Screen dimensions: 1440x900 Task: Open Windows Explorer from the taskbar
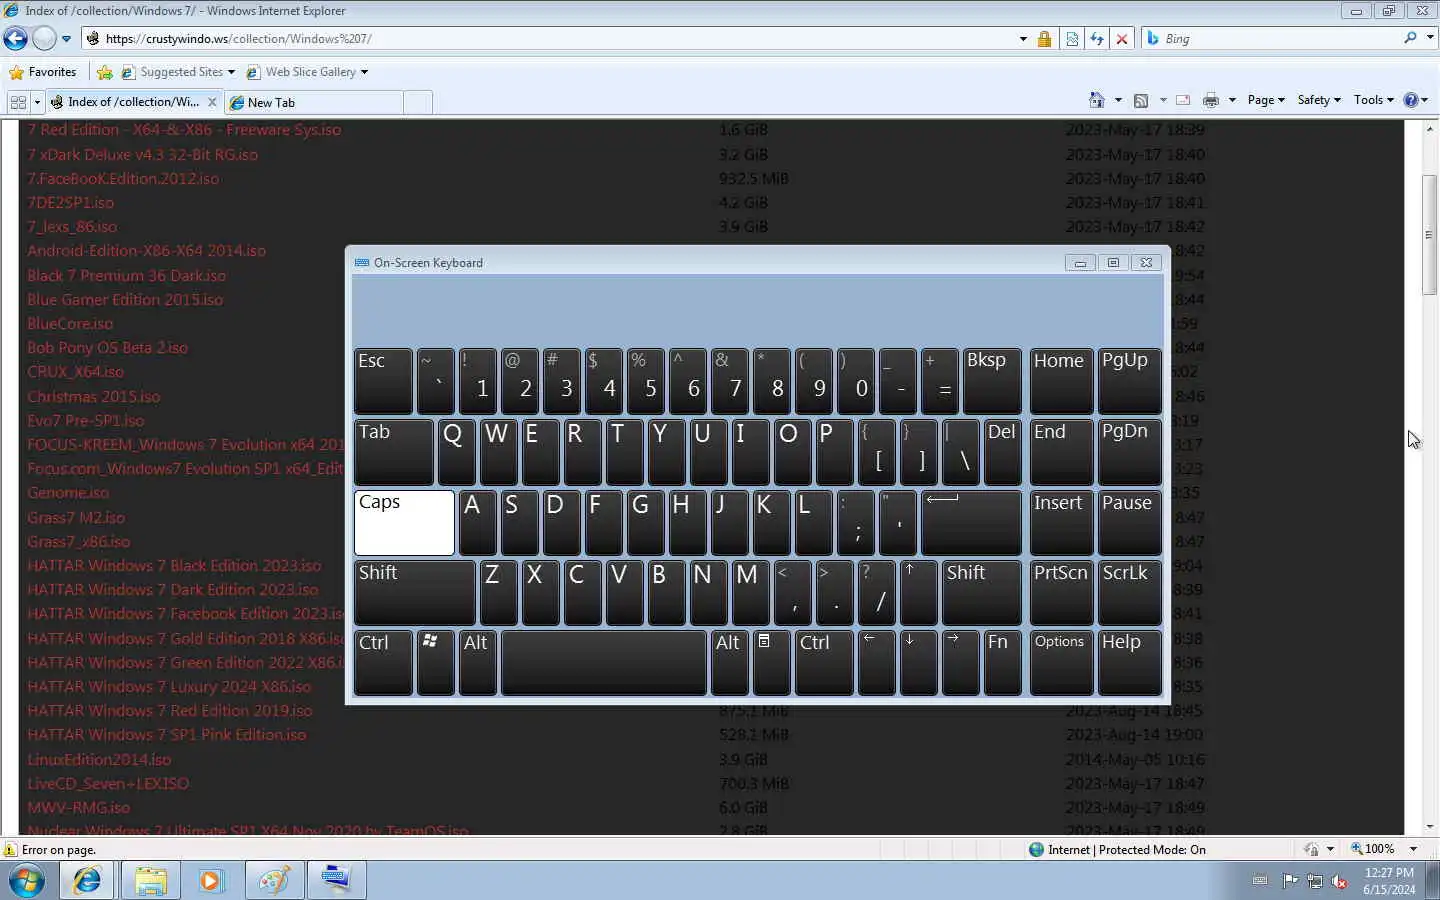[150, 880]
